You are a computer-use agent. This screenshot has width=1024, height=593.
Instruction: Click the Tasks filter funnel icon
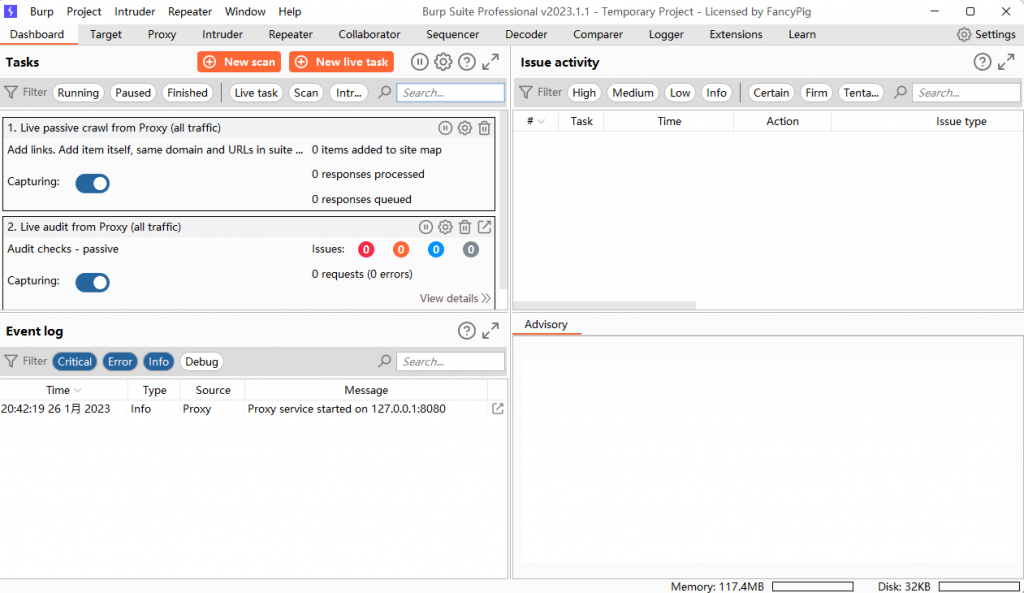point(11,93)
